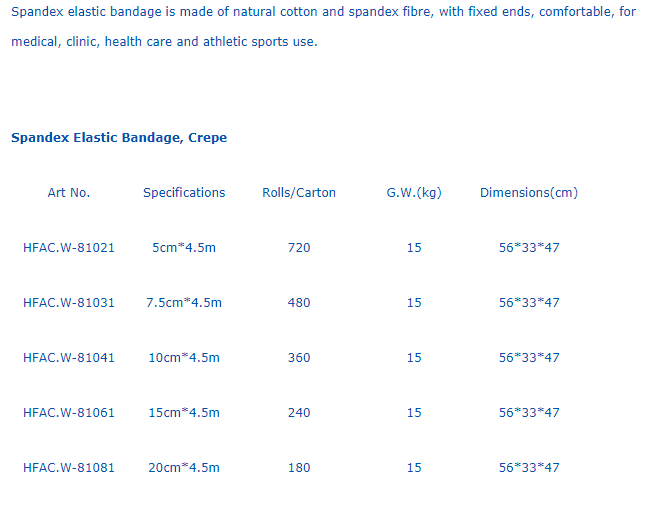652x523 pixels.
Task: Select article number HFAC.W-81031
Action: point(69,303)
